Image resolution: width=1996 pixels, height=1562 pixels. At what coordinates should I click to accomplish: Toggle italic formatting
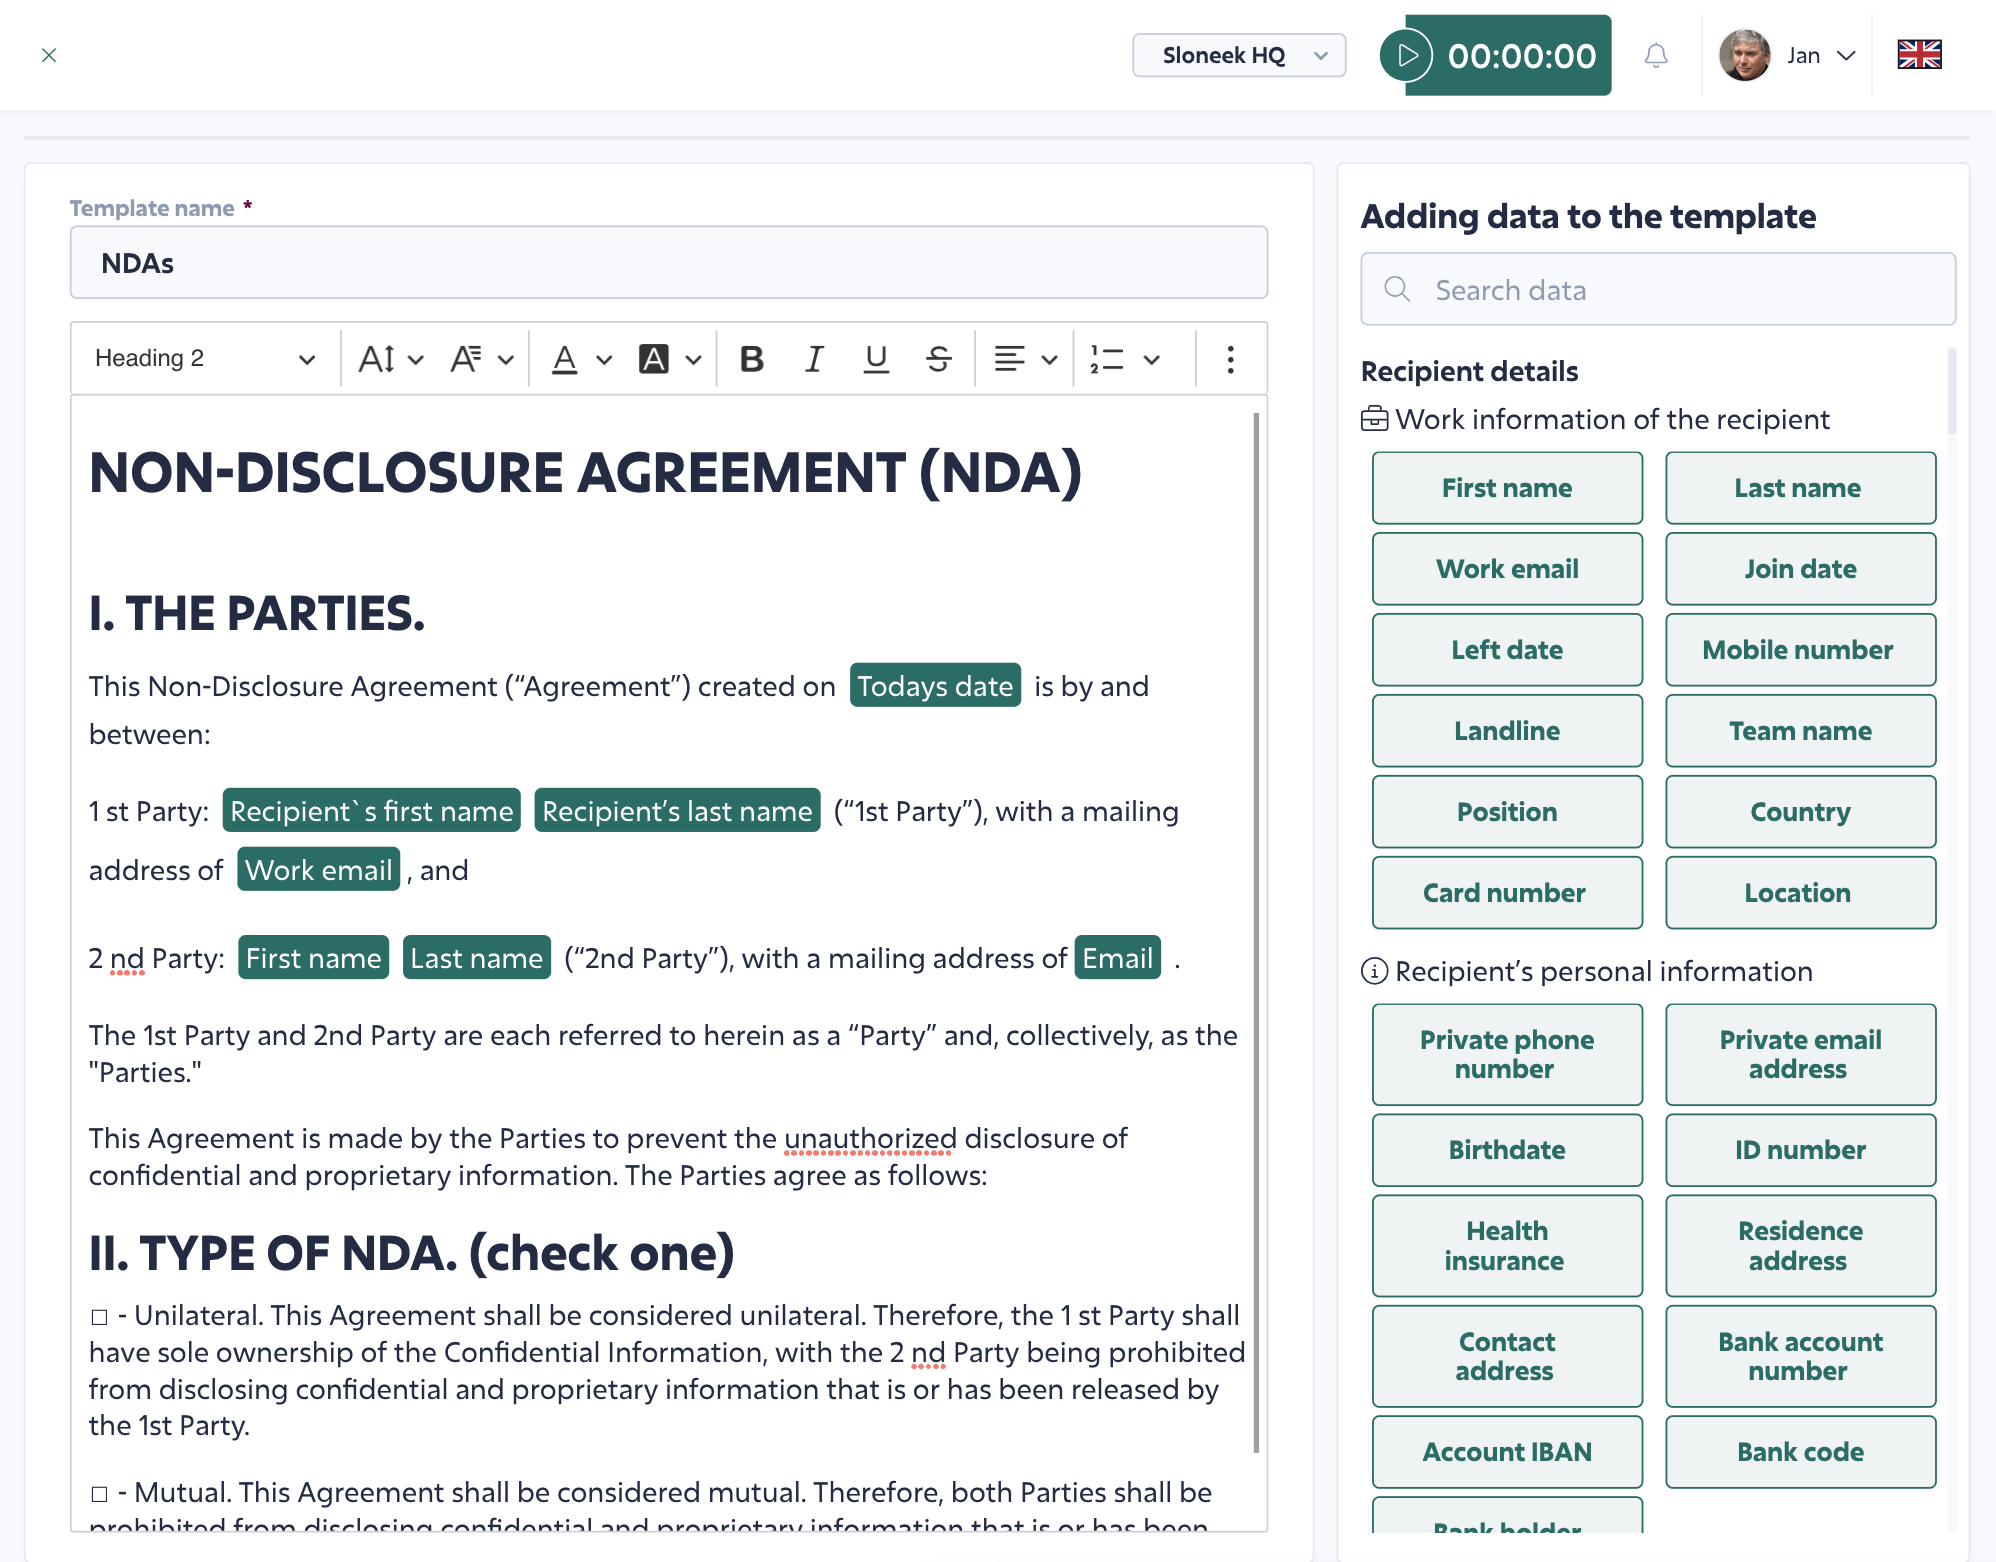(814, 358)
